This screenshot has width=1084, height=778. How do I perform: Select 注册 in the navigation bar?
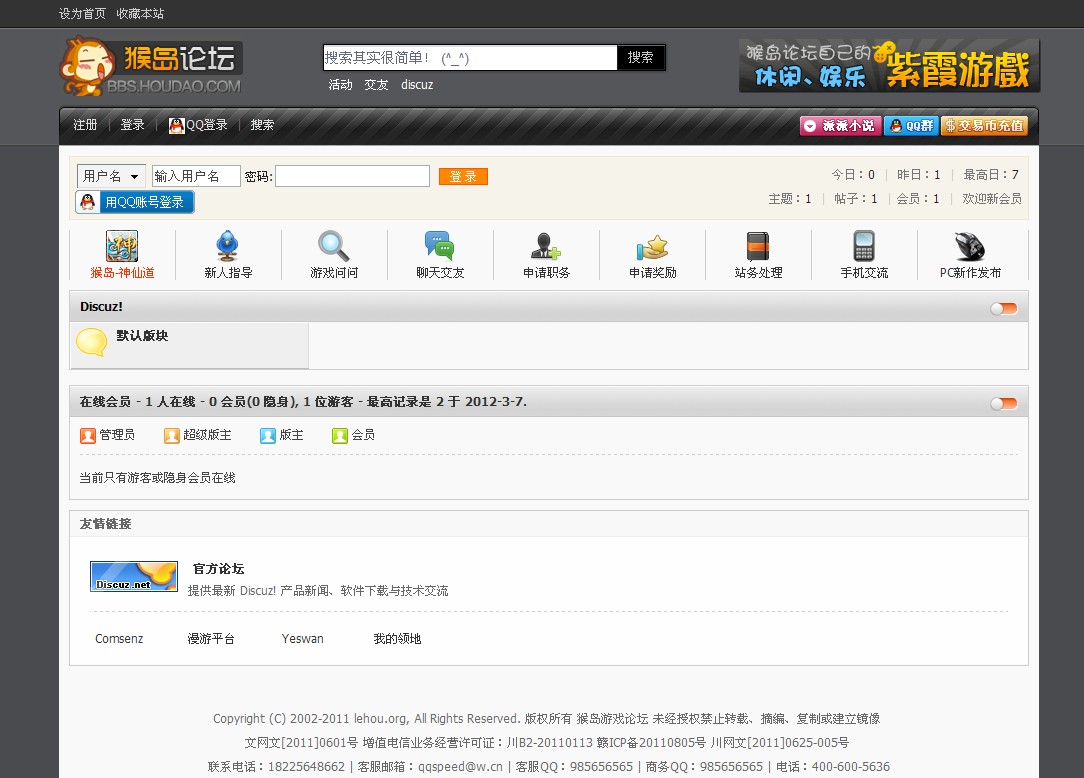click(86, 125)
